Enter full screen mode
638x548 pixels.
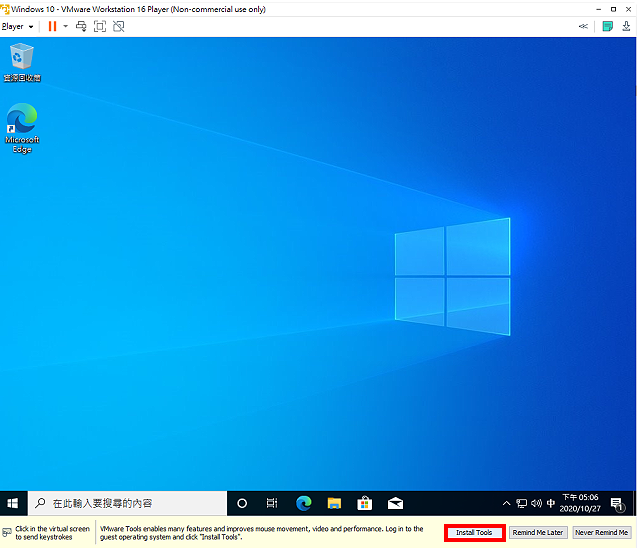100,26
